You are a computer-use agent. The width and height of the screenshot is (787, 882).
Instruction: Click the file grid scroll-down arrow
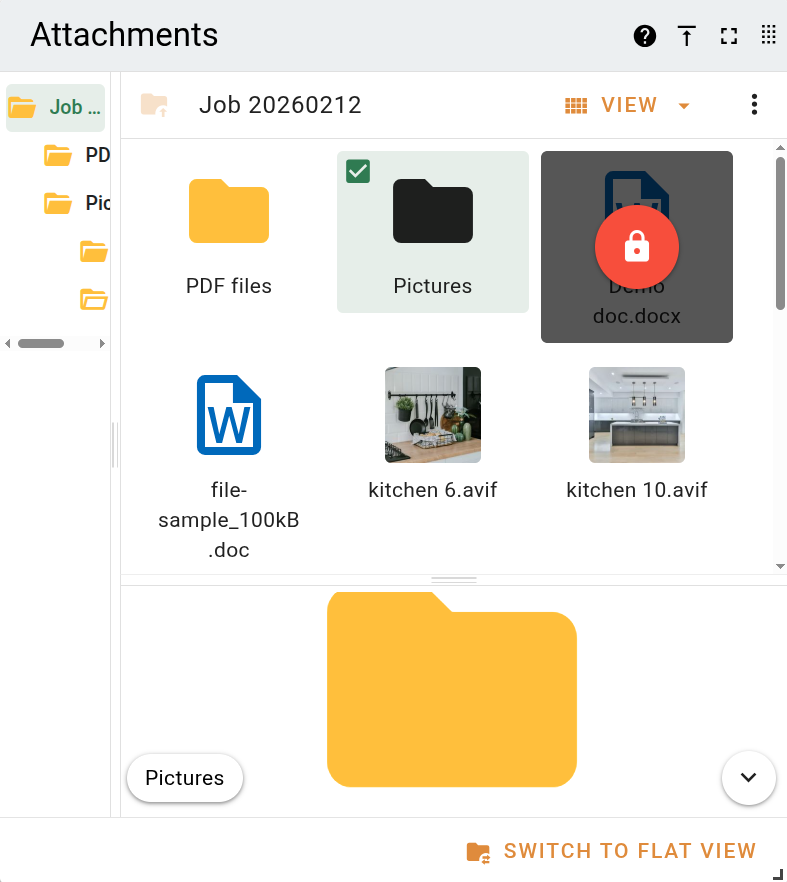pos(780,566)
